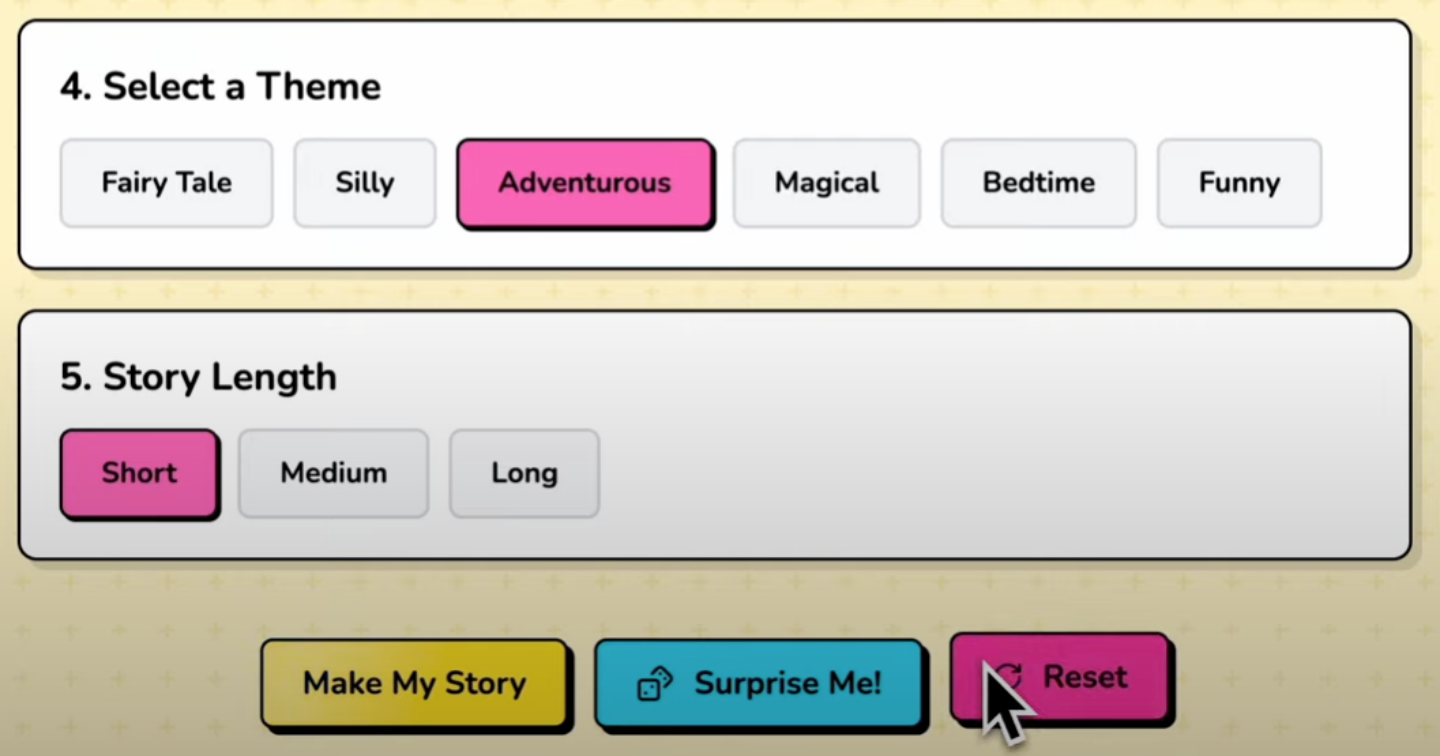Select the Bedtime theme button

click(x=1039, y=183)
